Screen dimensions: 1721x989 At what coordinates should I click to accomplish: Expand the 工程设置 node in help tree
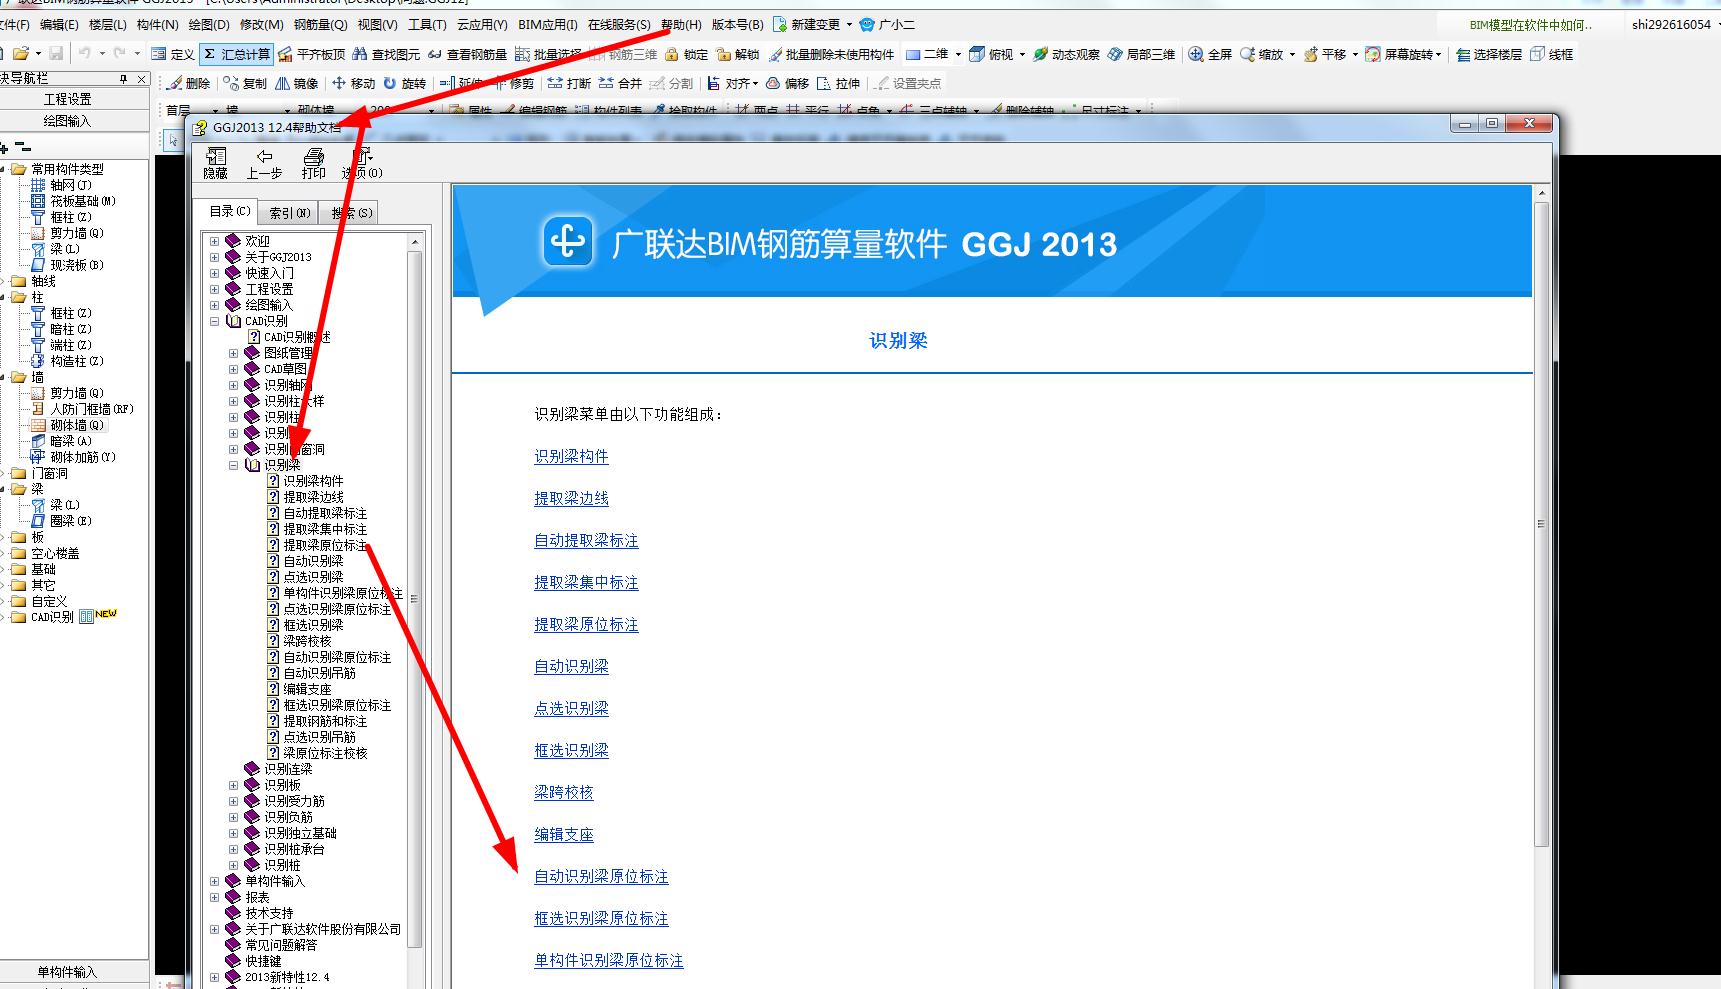tap(214, 289)
